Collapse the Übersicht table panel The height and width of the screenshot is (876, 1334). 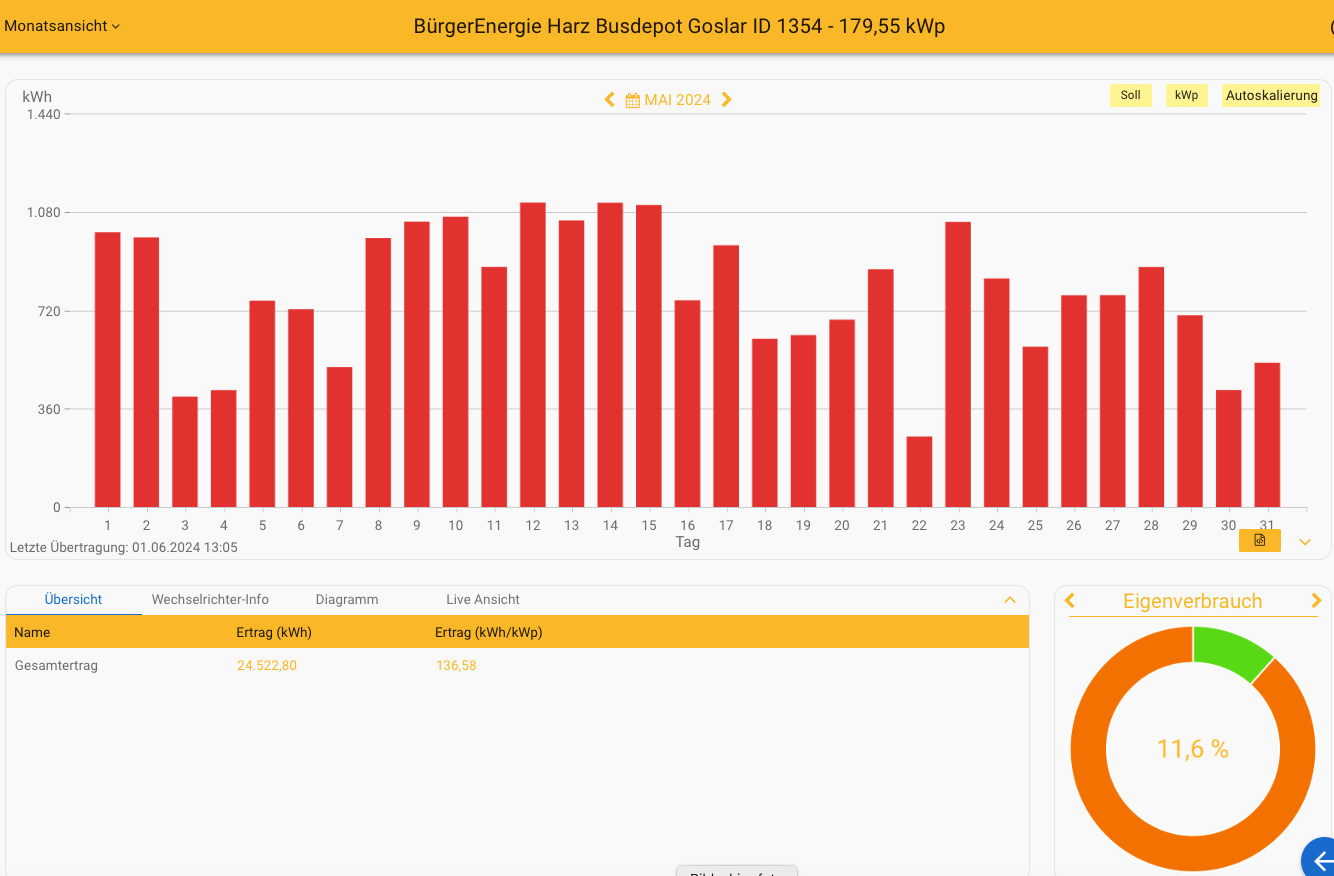click(1009, 600)
